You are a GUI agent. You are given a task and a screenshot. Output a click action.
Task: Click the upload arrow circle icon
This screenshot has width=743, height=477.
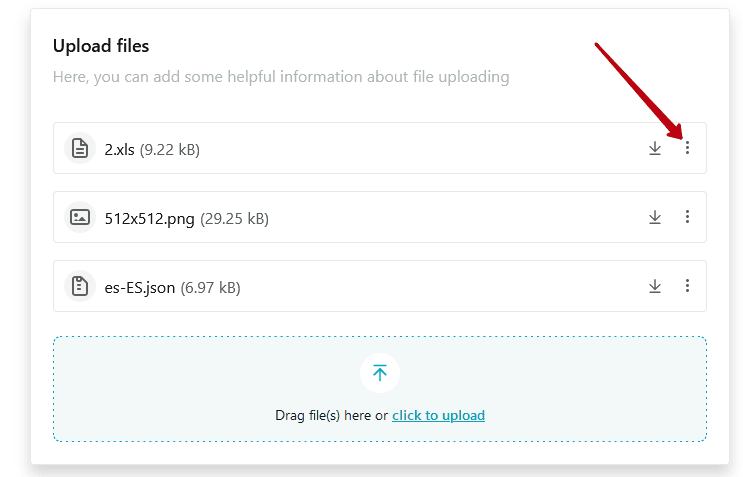coord(380,373)
